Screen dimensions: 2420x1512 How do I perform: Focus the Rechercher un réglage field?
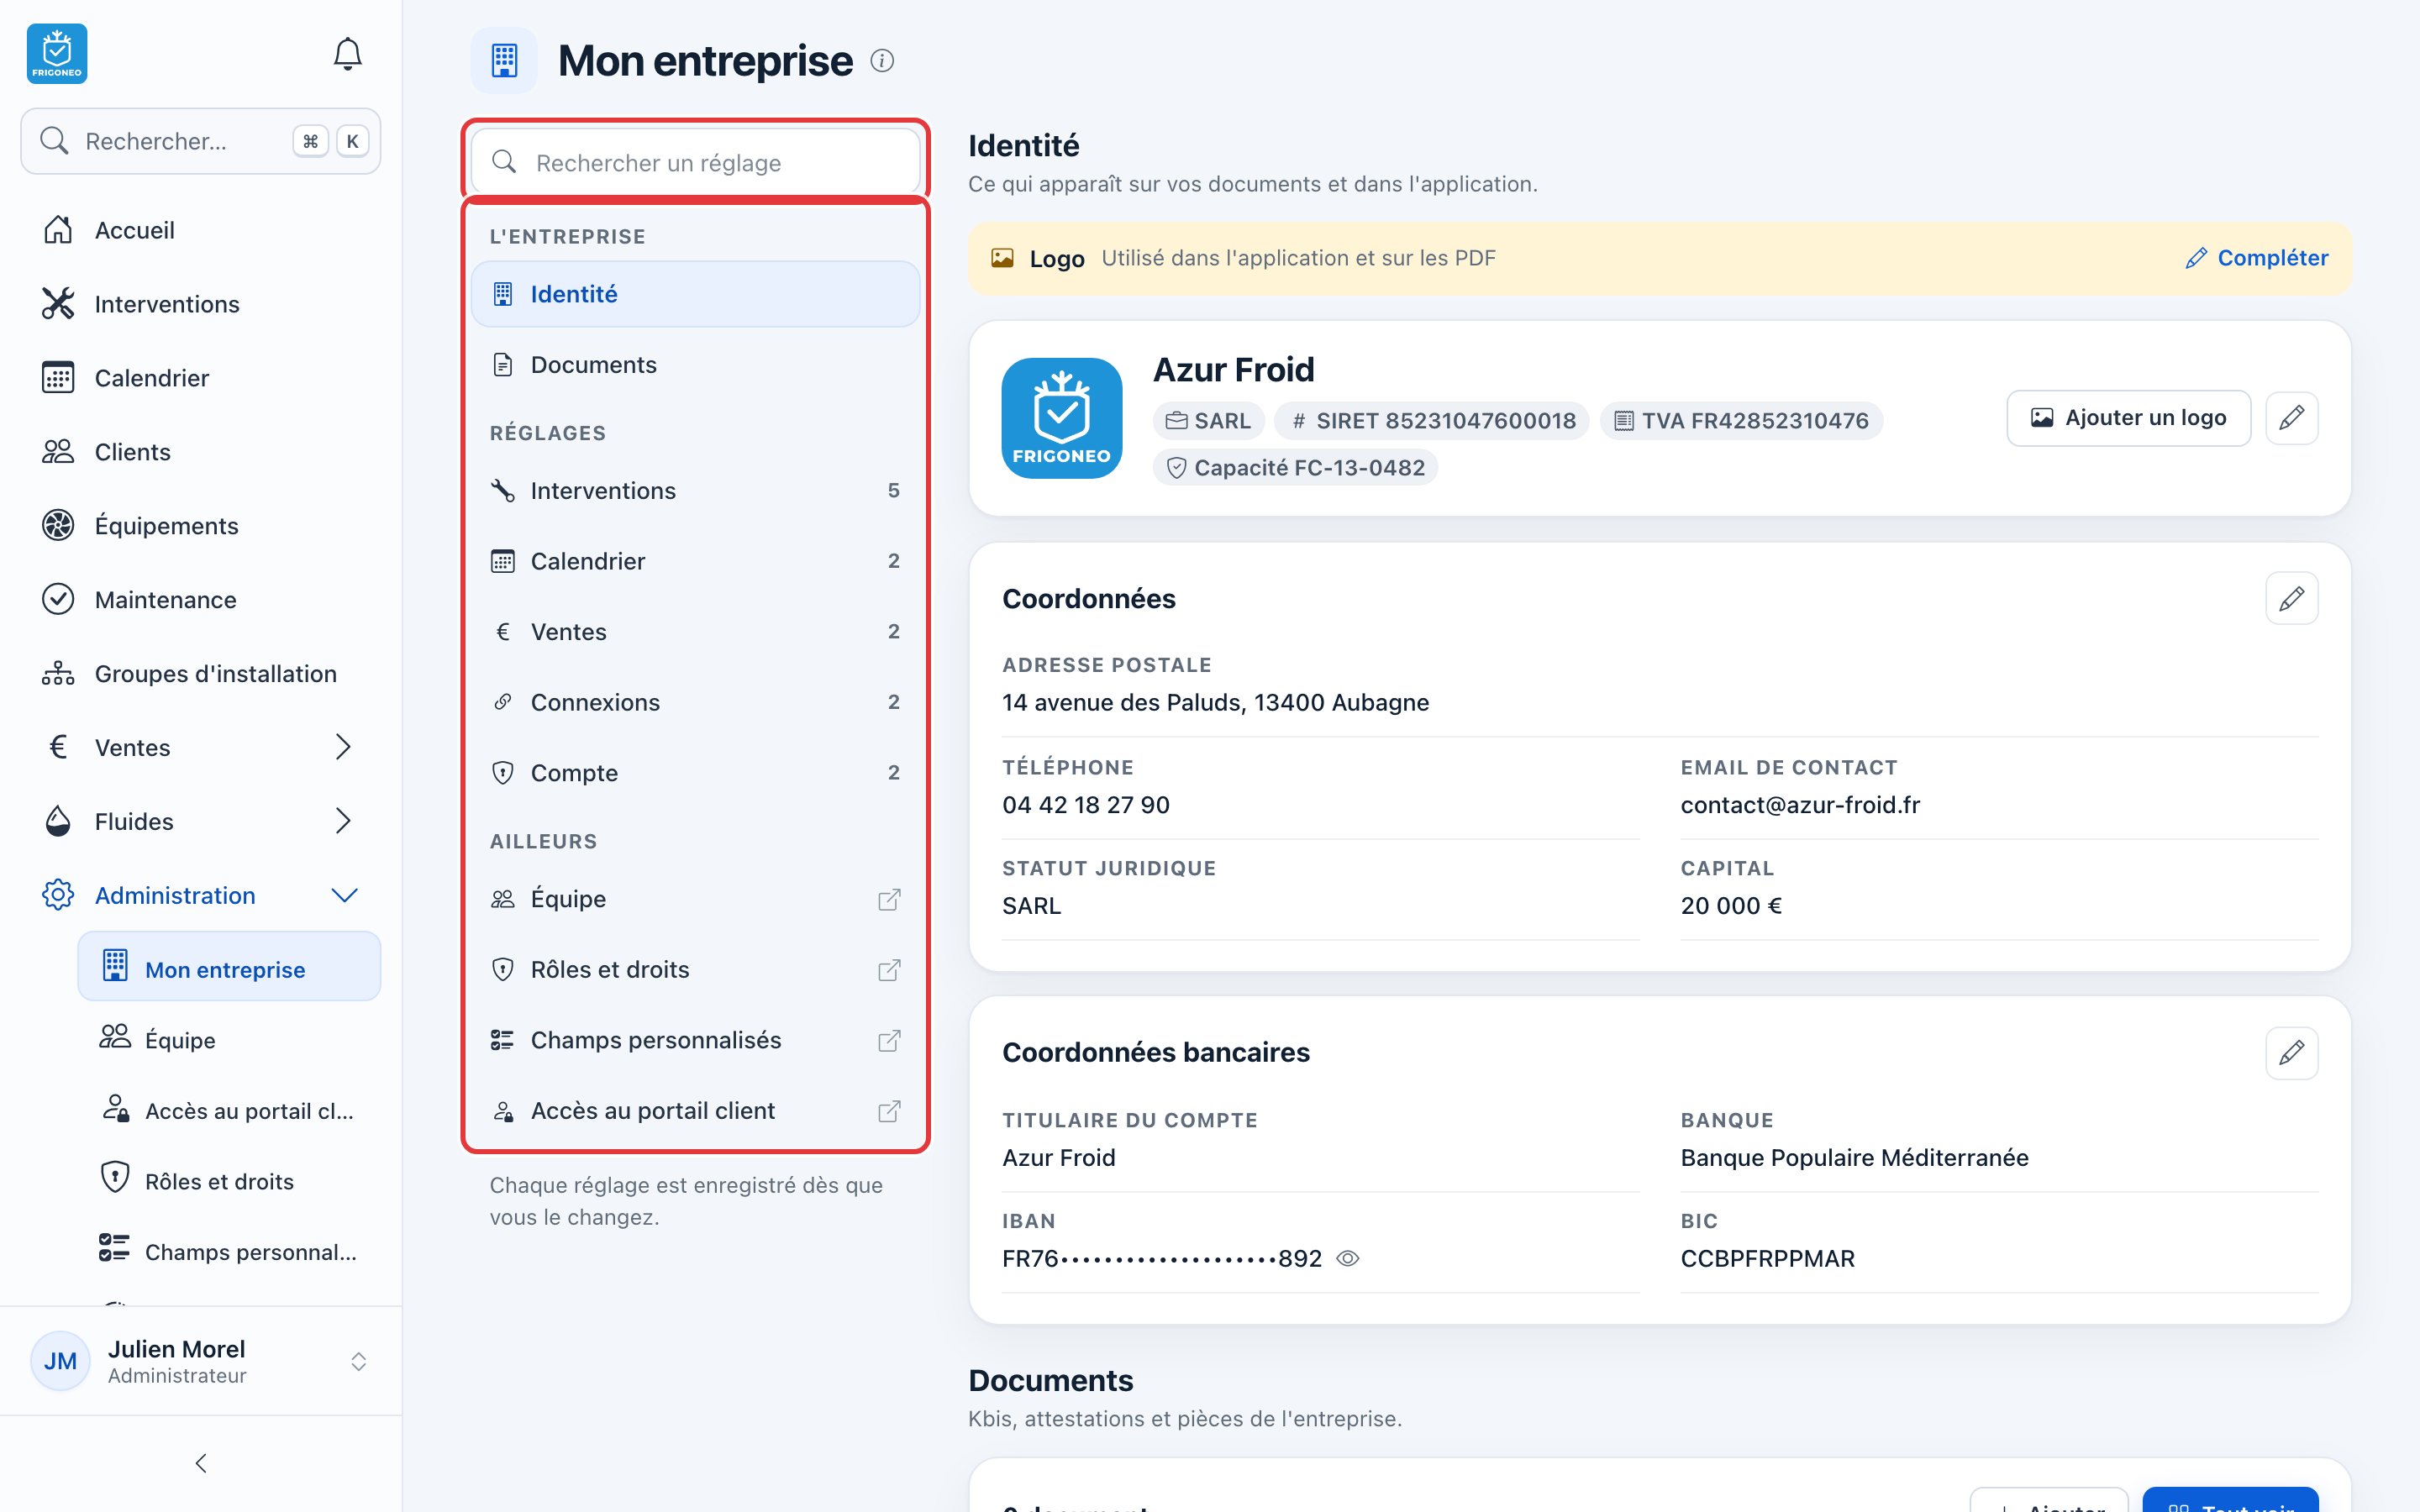pyautogui.click(x=695, y=162)
